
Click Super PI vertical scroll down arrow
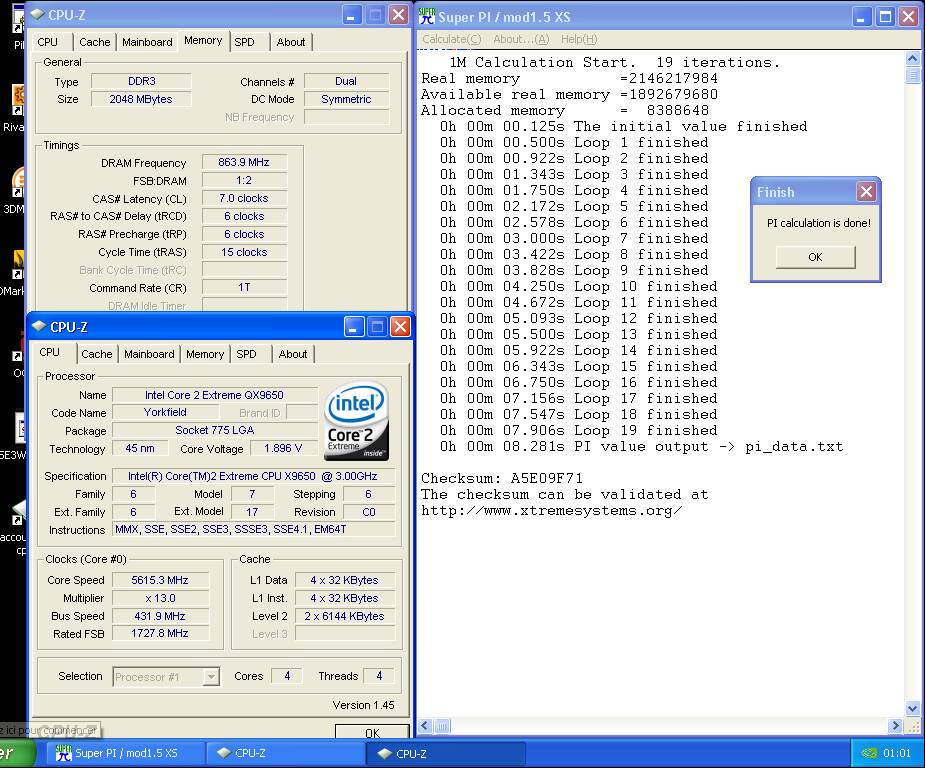[x=912, y=708]
